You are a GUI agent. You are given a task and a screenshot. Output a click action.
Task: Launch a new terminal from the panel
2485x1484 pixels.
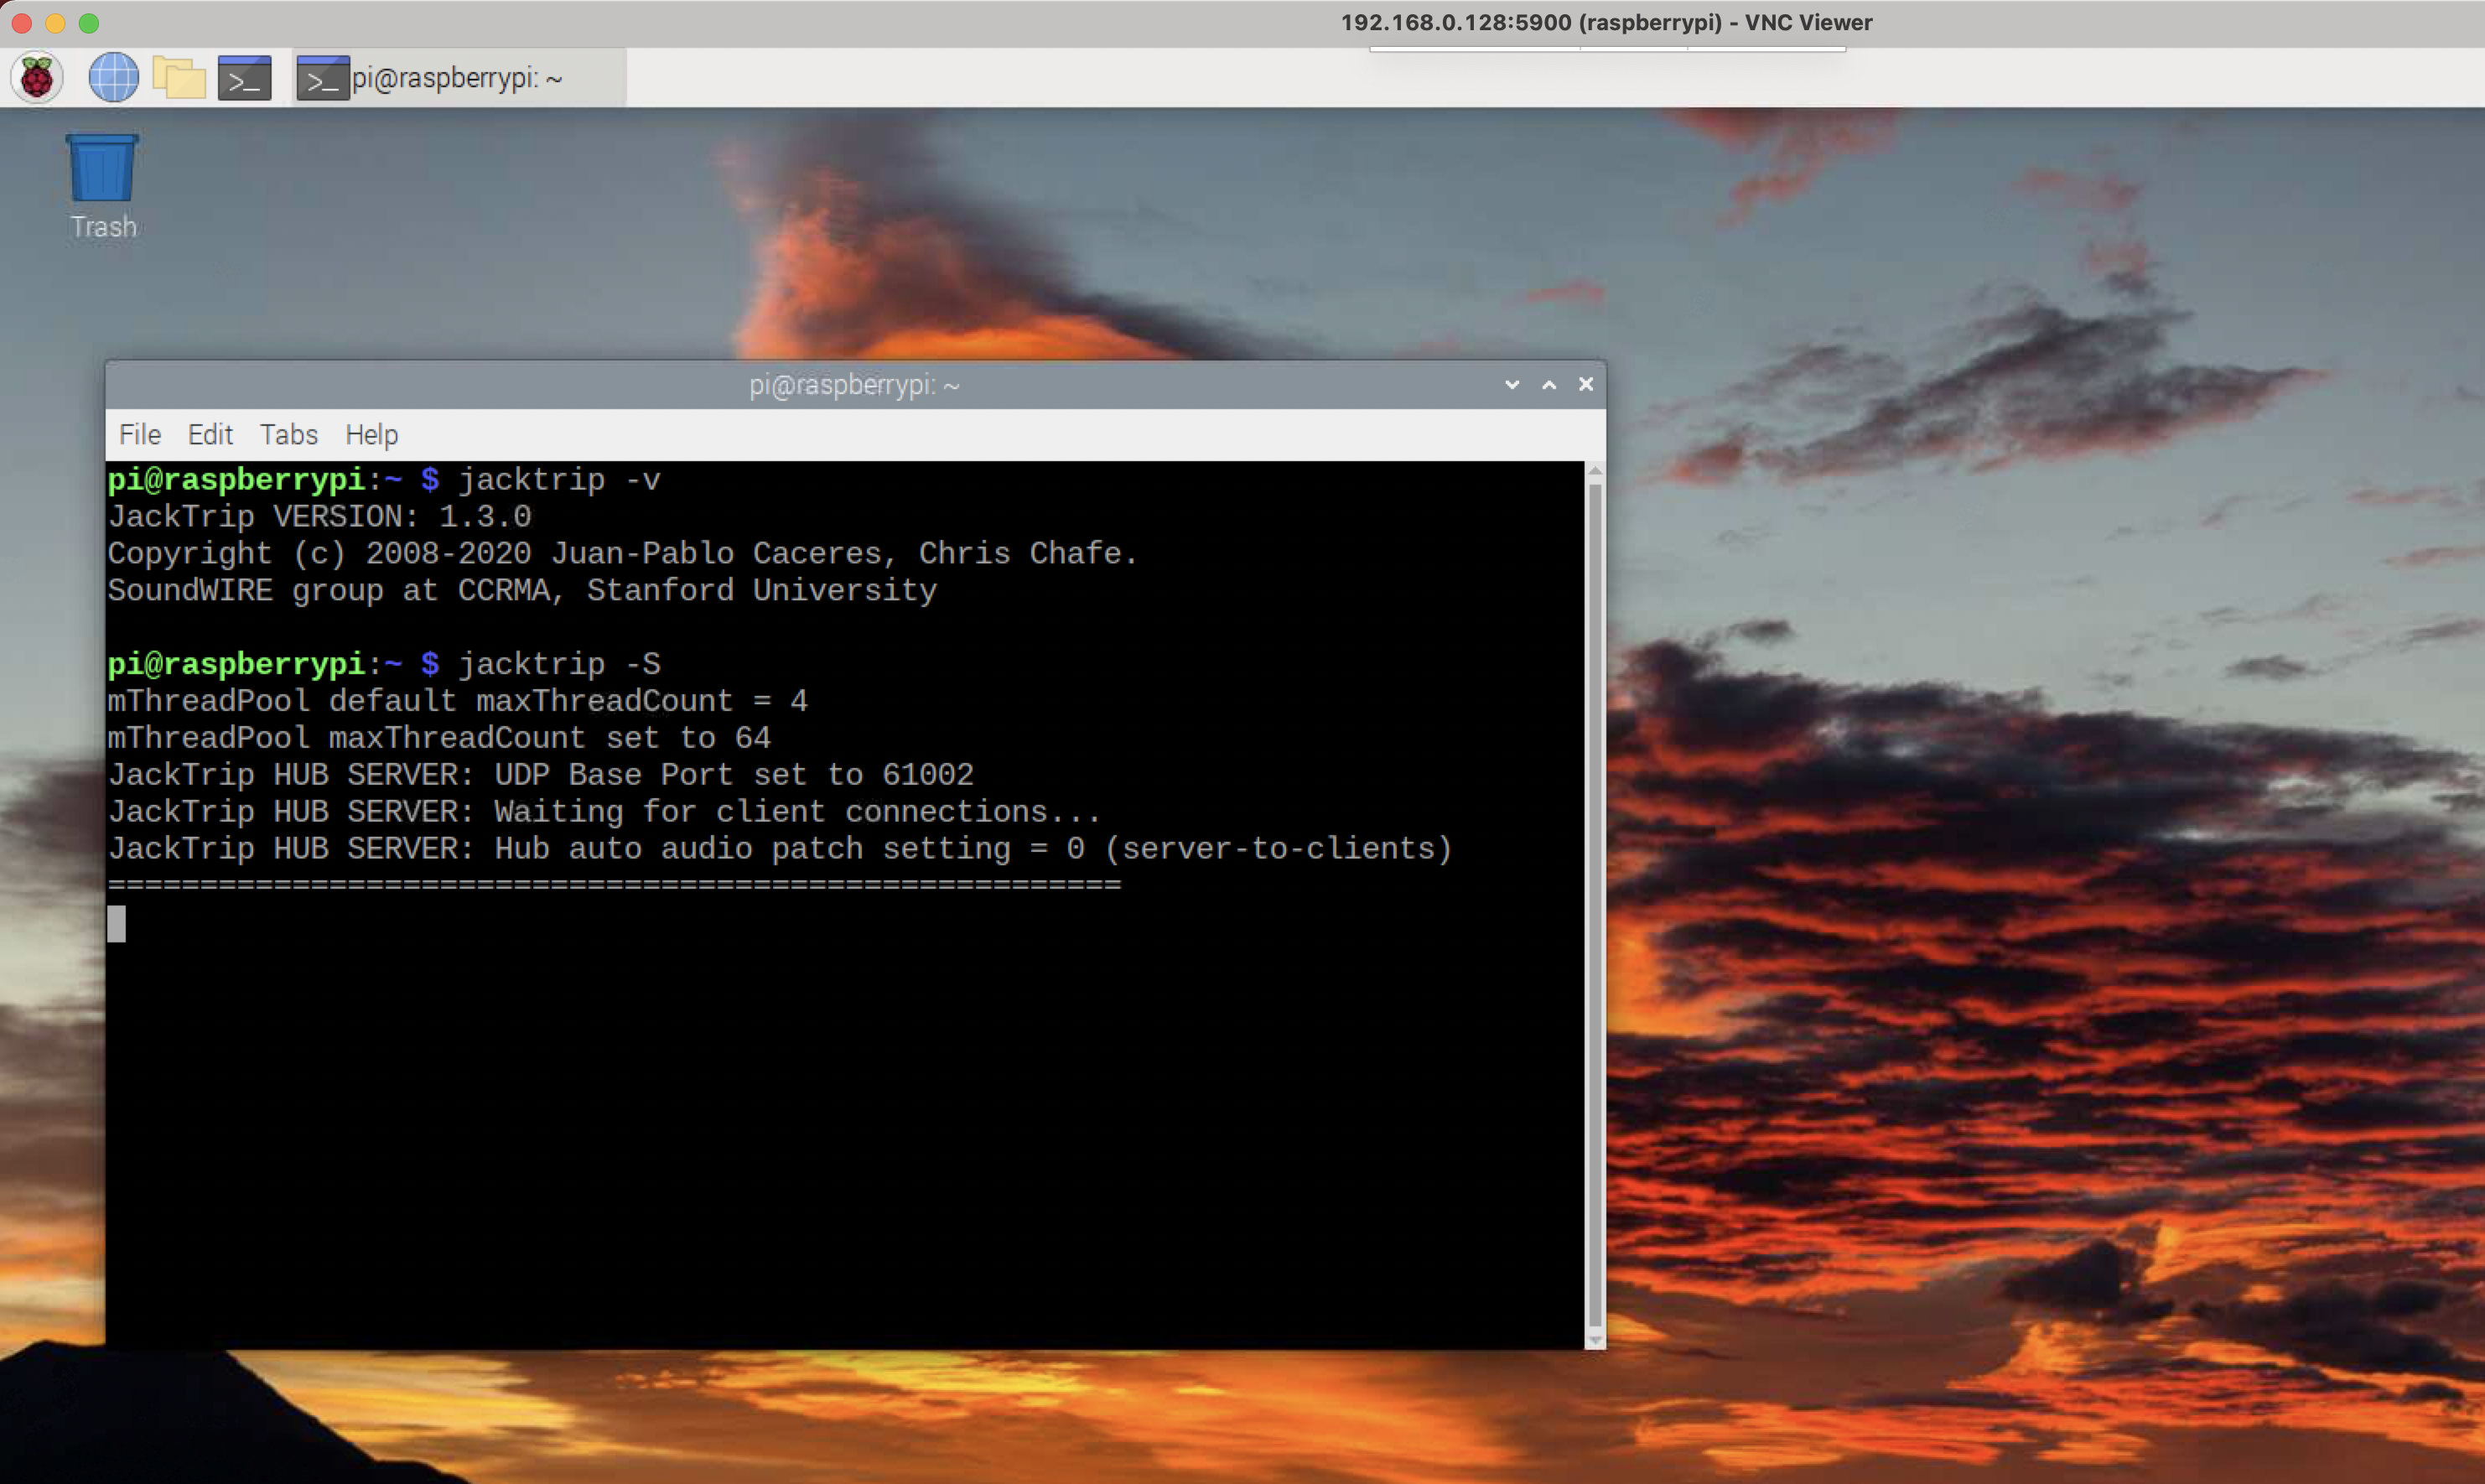[x=245, y=78]
